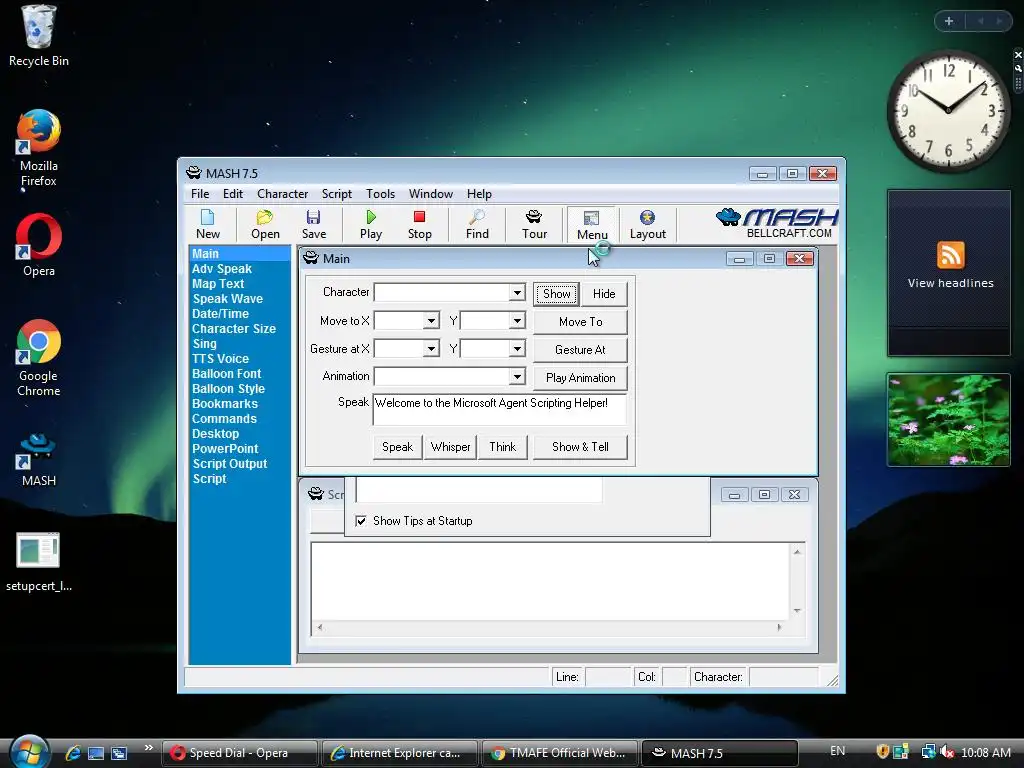
Task: Click the add gadget plus button
Action: tap(949, 21)
